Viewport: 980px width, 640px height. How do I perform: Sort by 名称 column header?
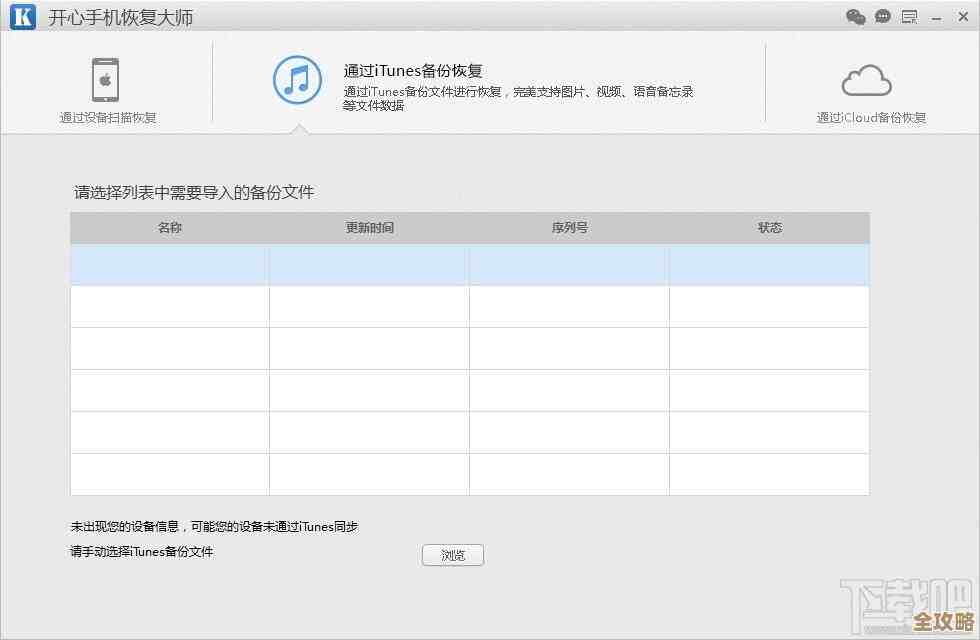(170, 228)
